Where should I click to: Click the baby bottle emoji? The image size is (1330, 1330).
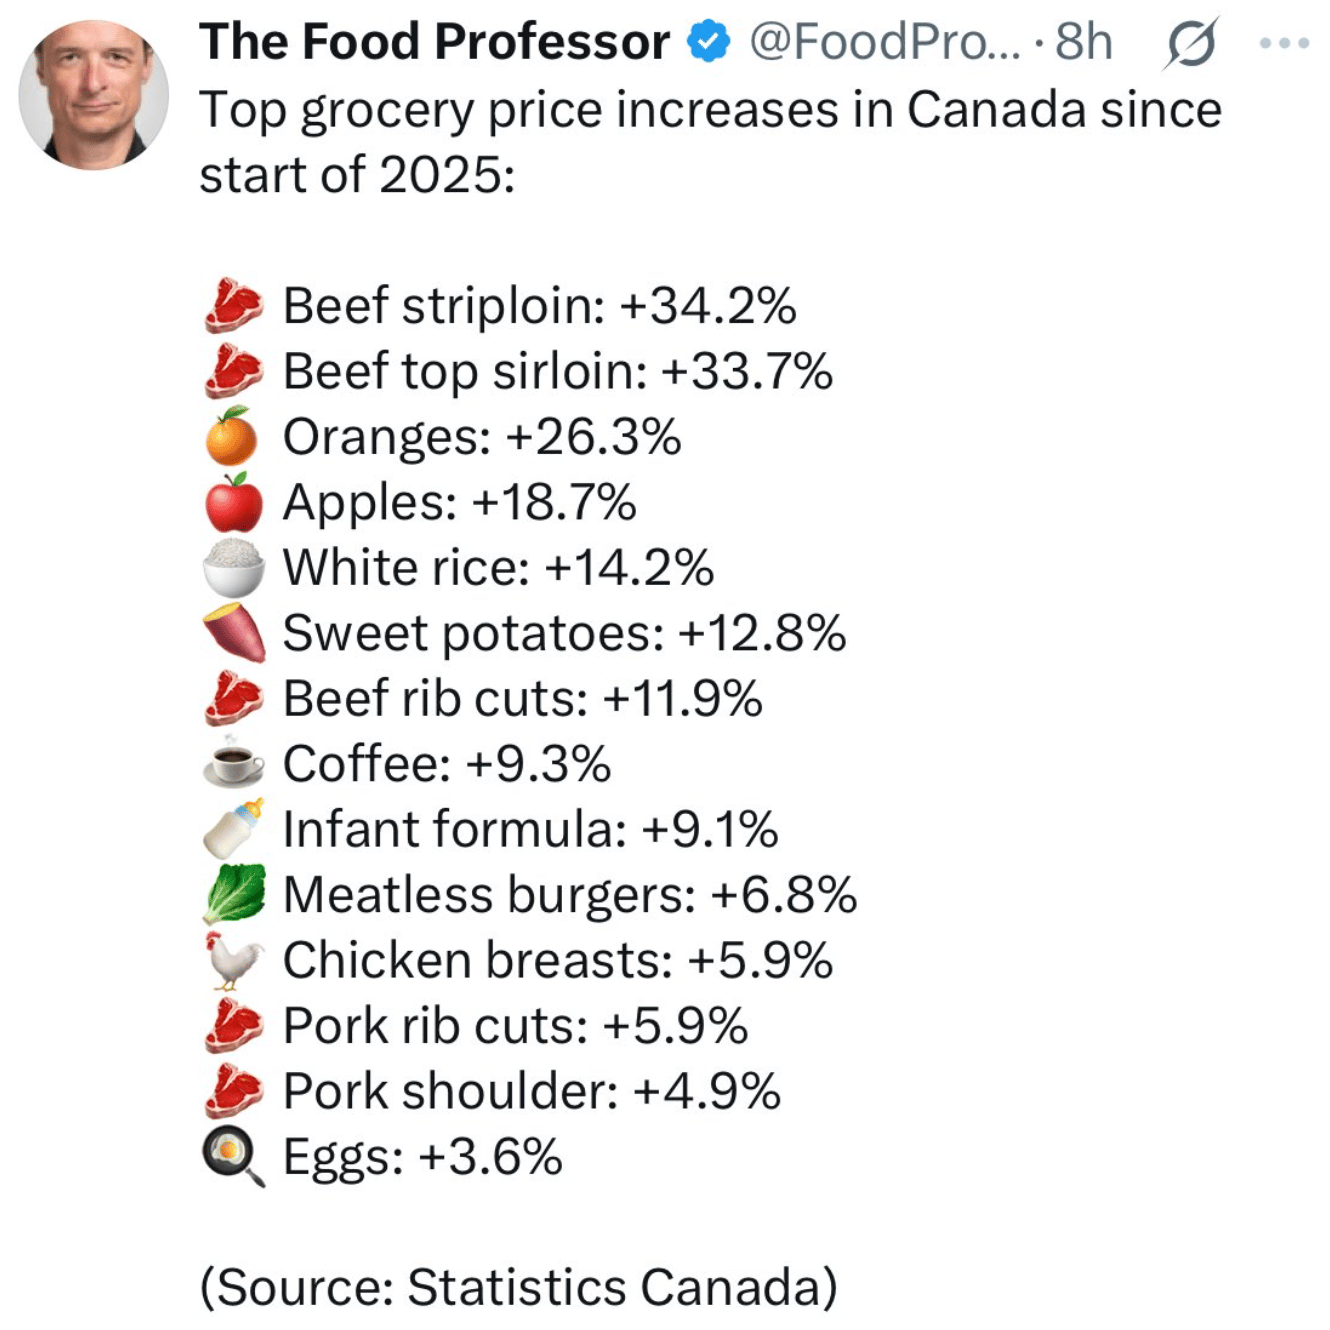(x=233, y=828)
